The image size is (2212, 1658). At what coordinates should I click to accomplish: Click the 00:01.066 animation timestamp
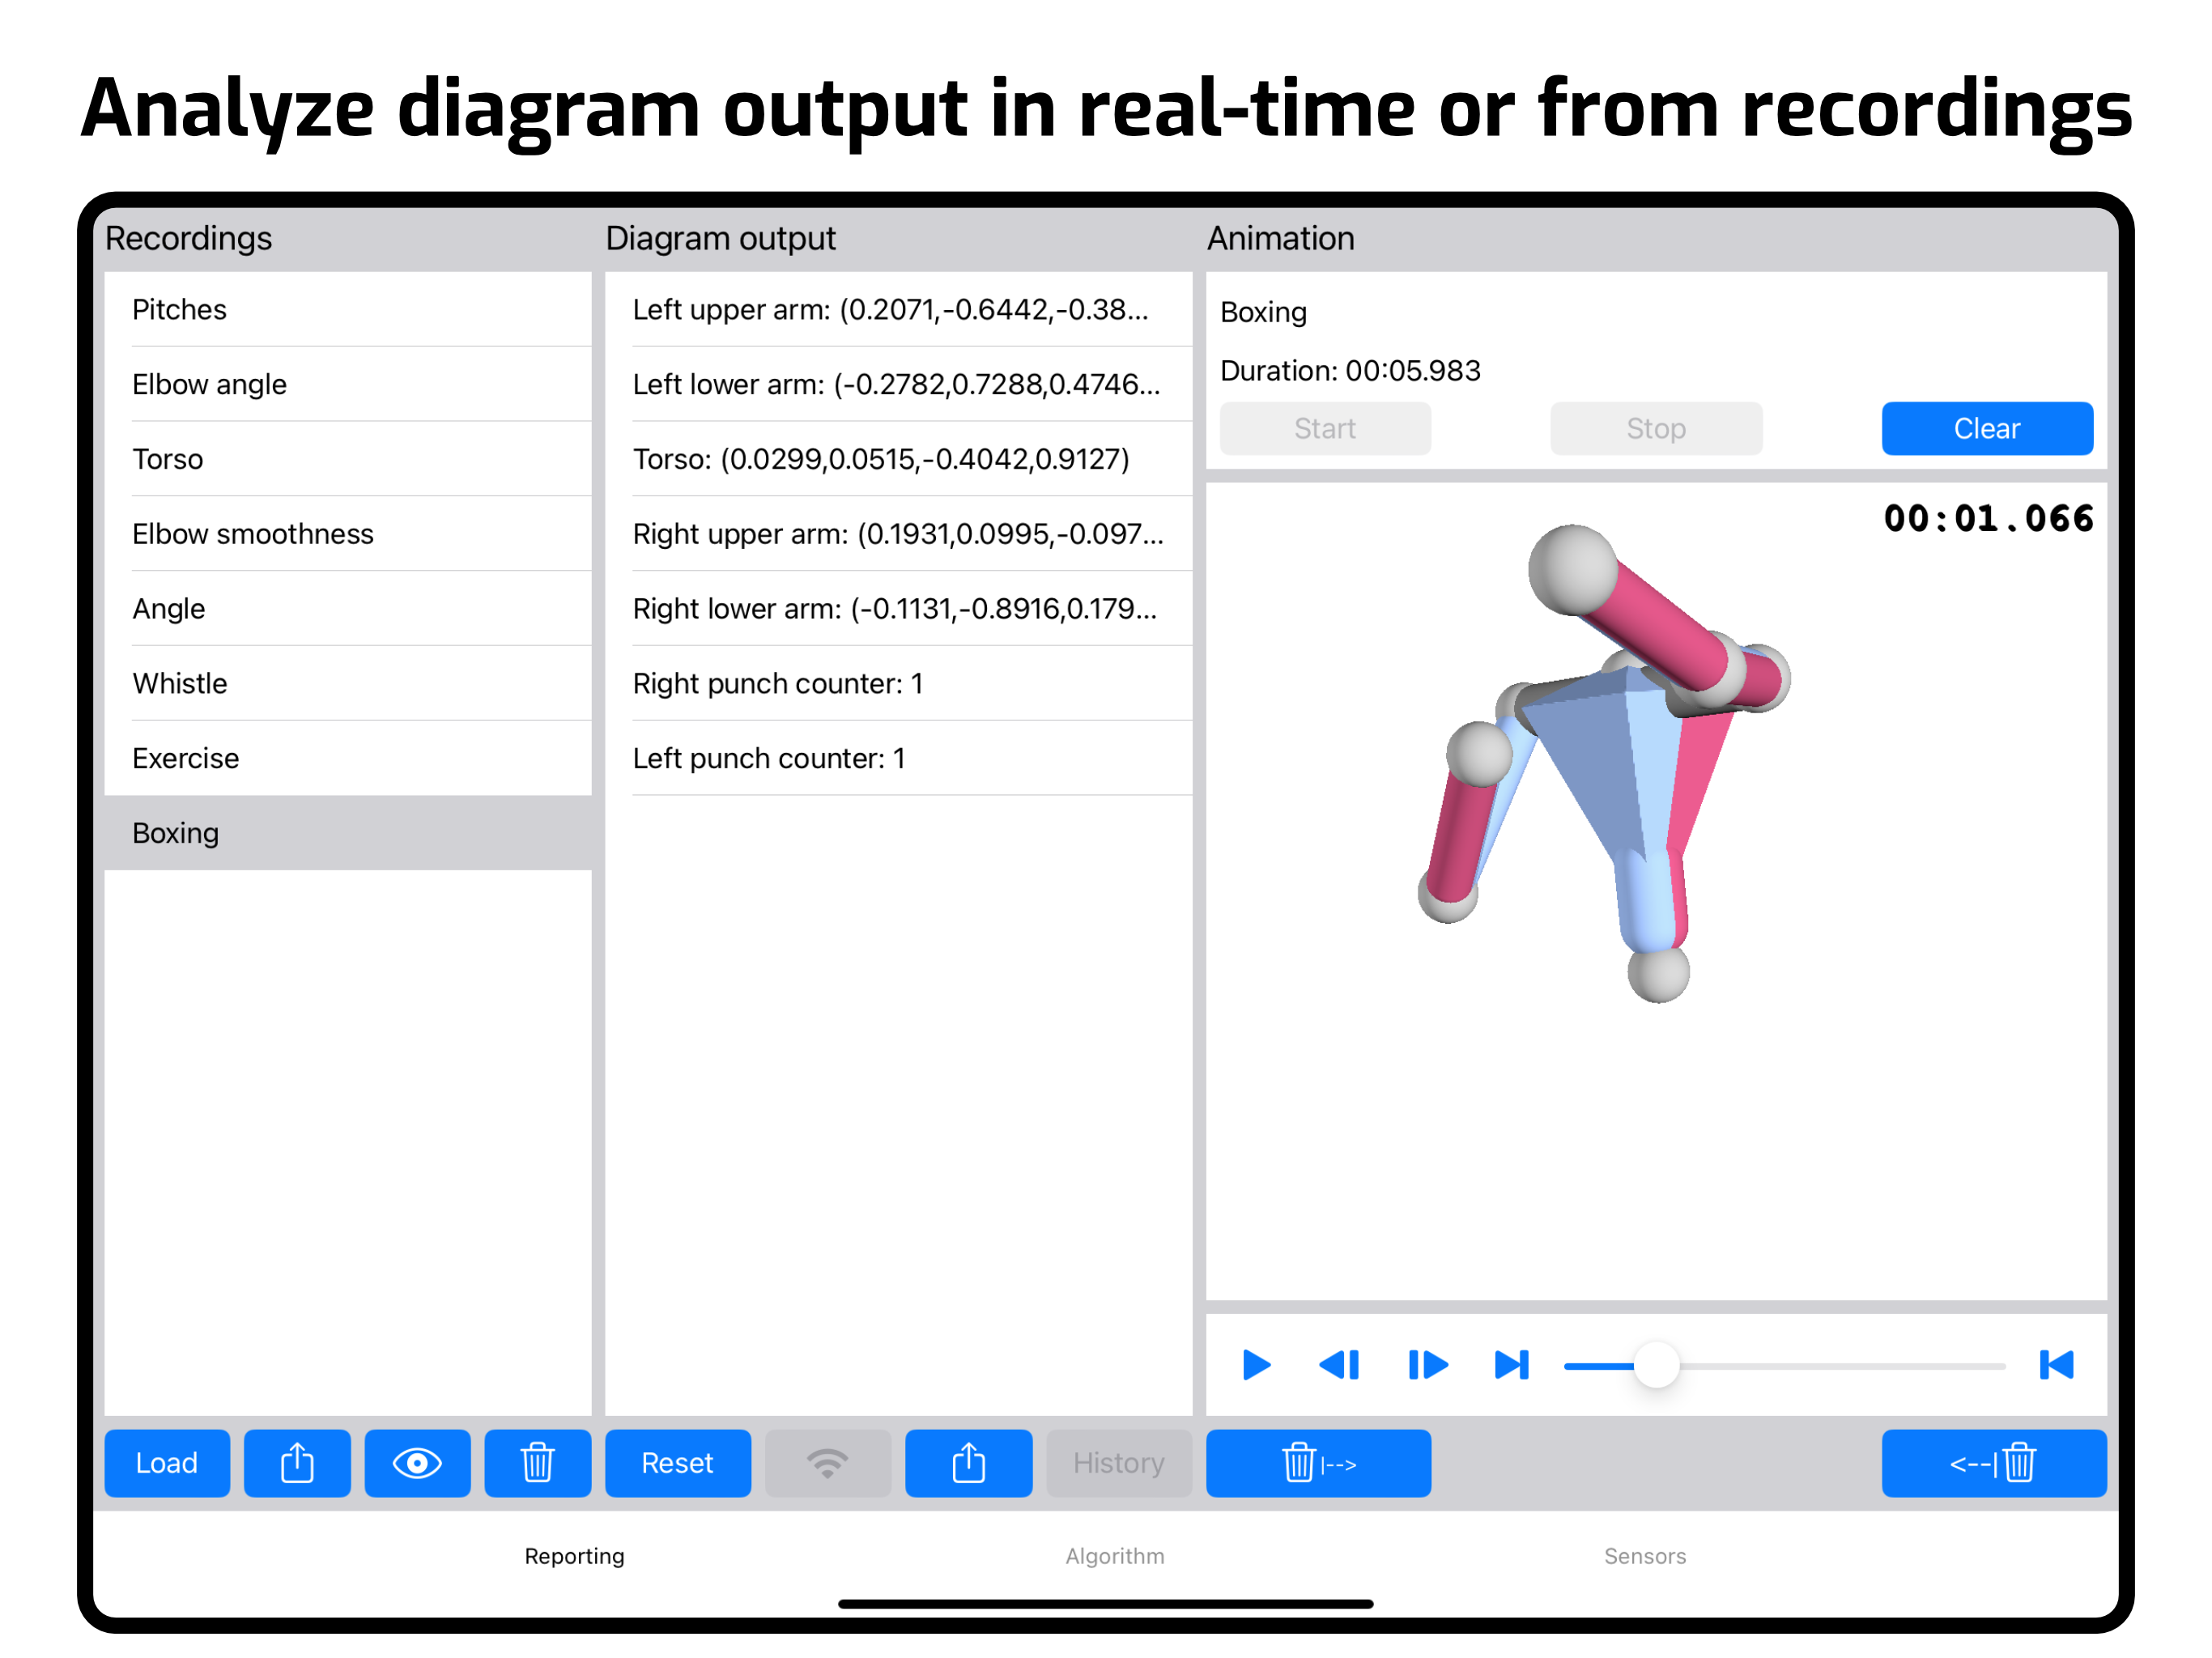tap(1988, 519)
